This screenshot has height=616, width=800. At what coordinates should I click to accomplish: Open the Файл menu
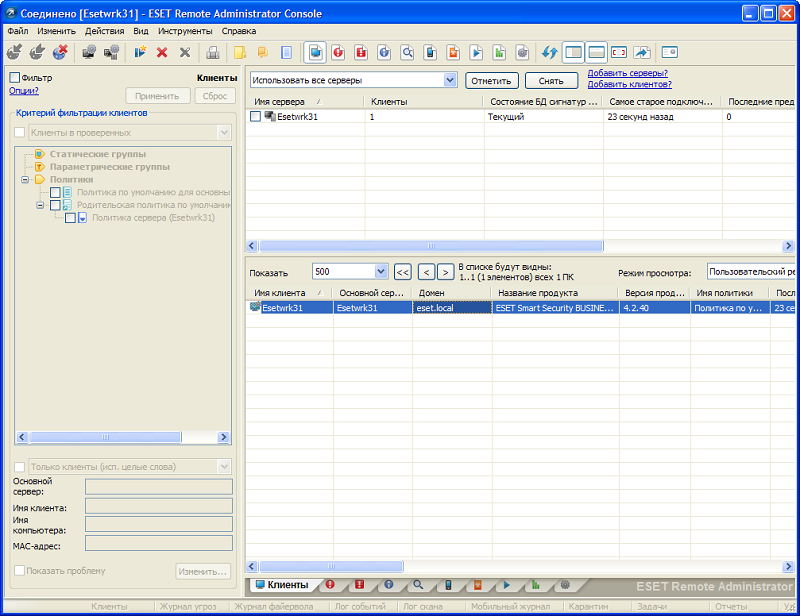point(18,31)
